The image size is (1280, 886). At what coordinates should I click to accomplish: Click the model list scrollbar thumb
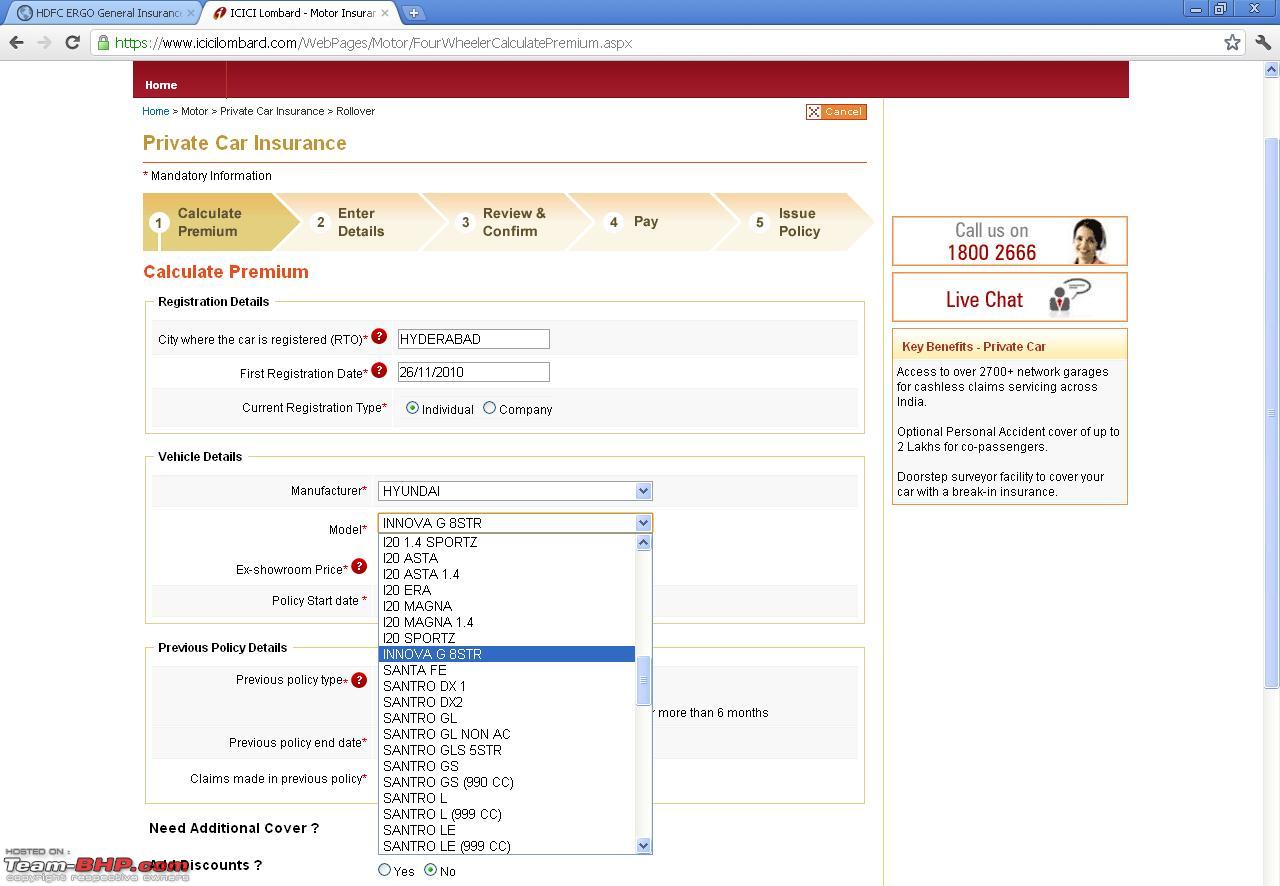point(643,680)
